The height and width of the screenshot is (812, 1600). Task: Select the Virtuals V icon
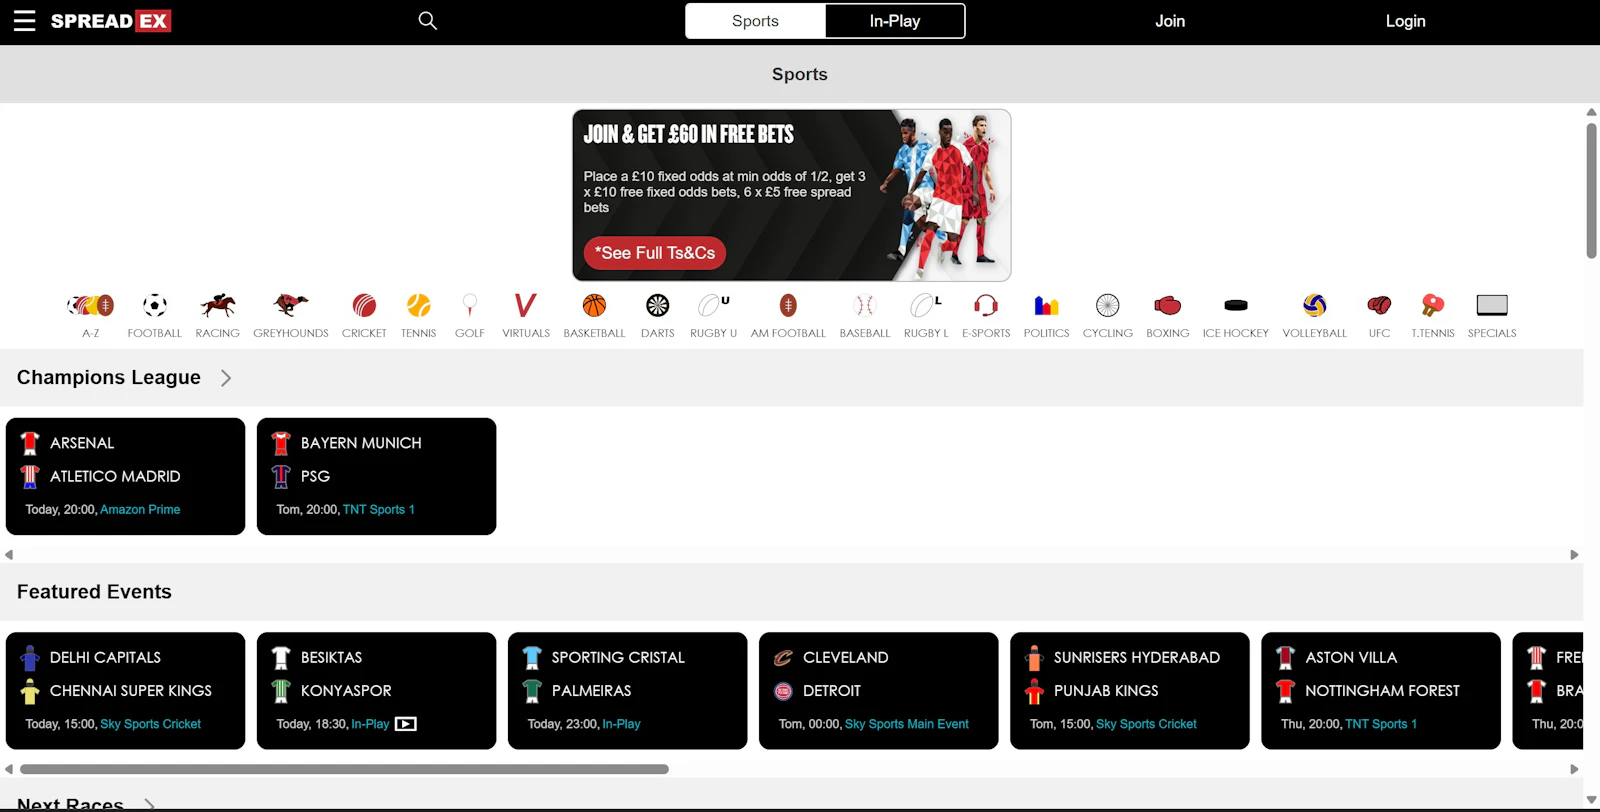pos(526,305)
